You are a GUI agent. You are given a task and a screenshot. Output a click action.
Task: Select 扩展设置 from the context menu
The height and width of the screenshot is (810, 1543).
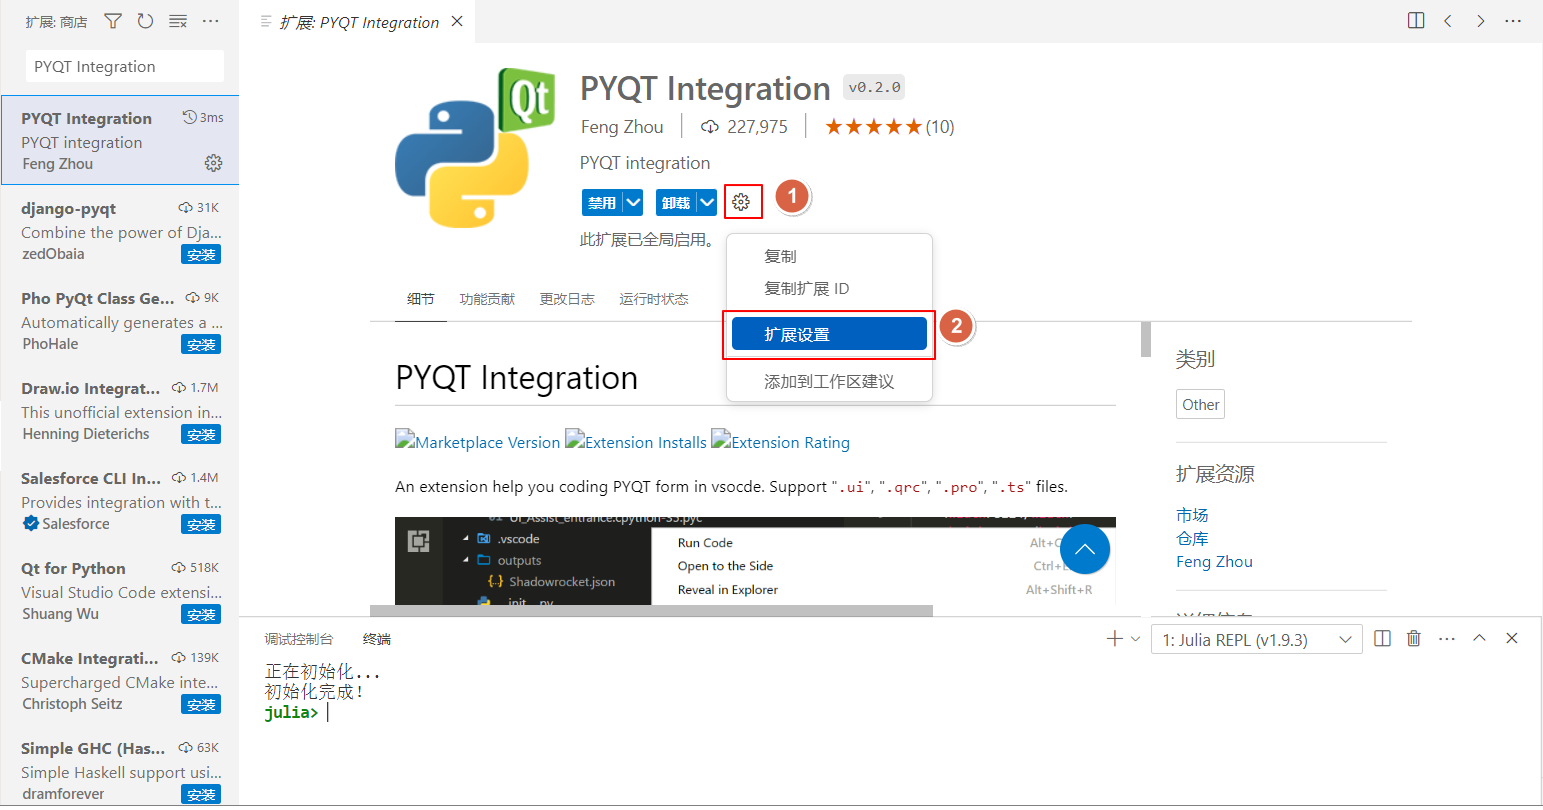[829, 335]
